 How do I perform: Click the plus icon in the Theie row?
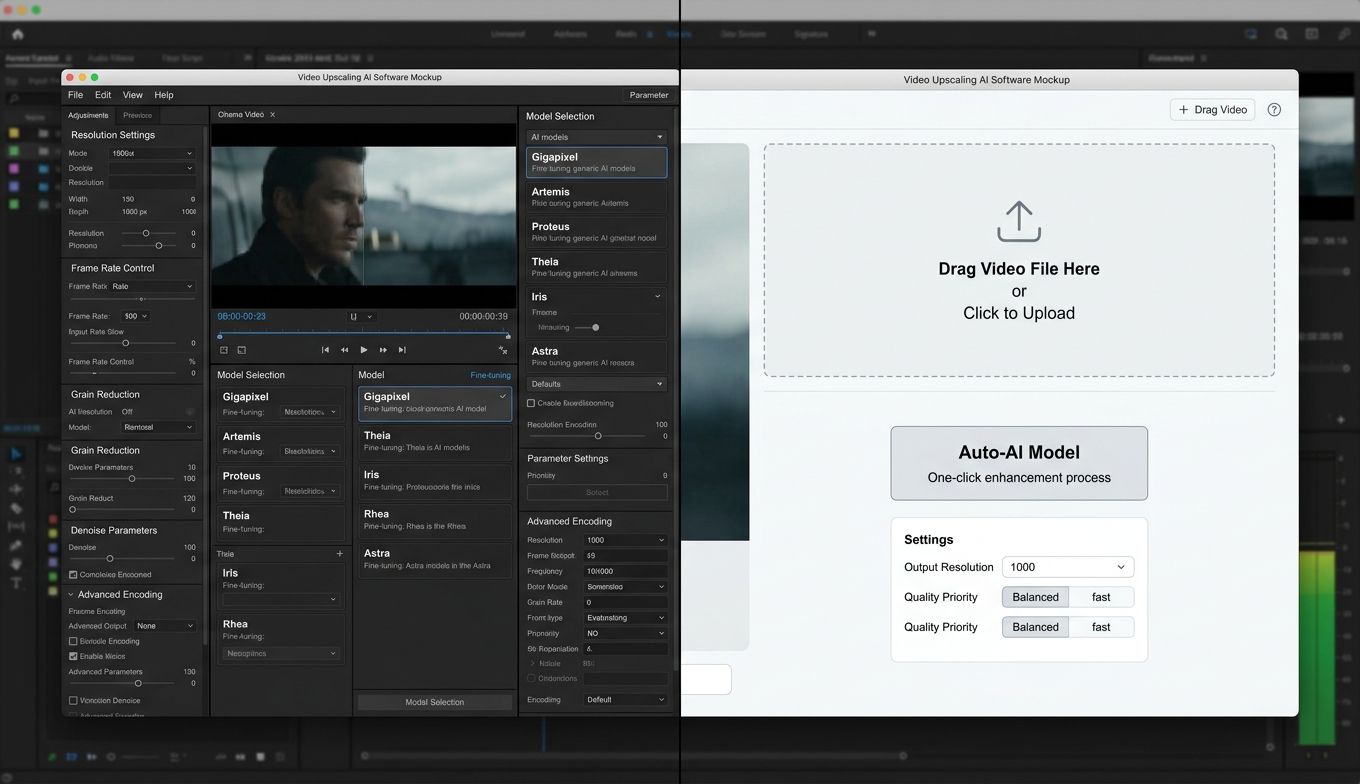pos(339,554)
